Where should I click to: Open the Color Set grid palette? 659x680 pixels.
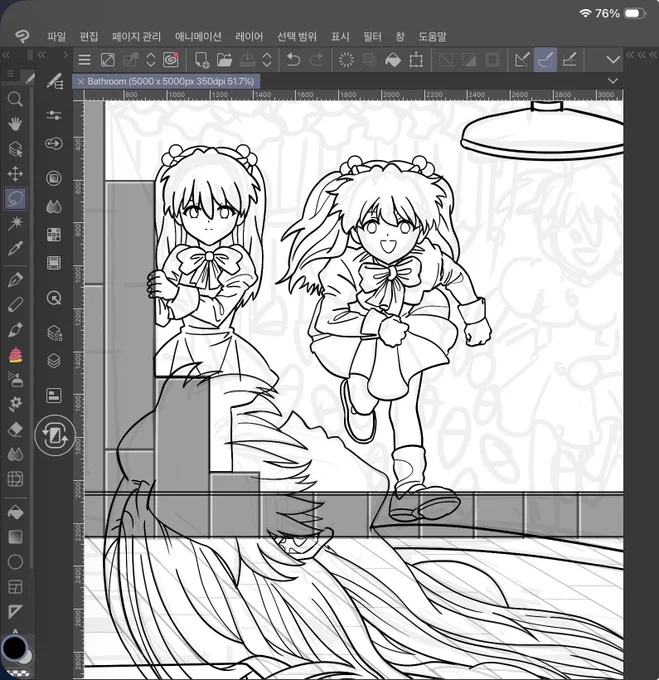(x=54, y=235)
